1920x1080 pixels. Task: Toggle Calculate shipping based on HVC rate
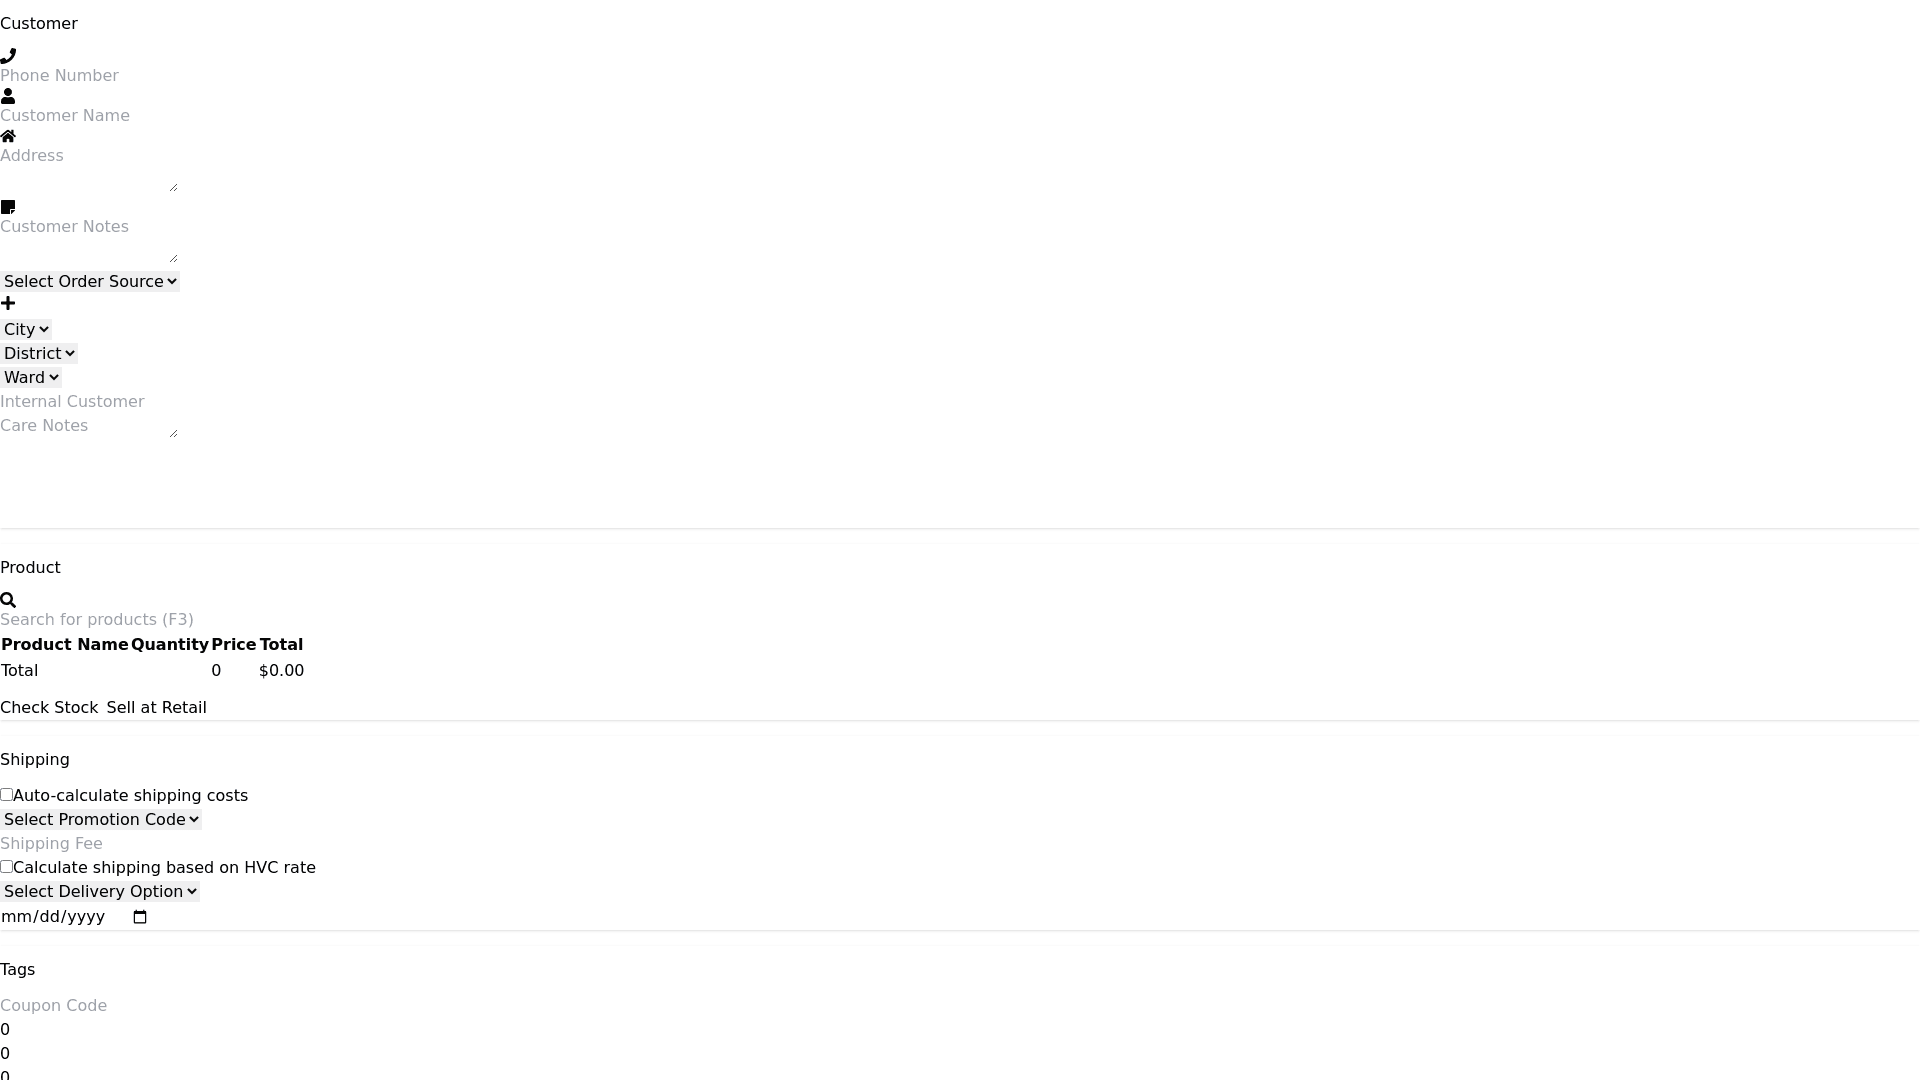(x=6, y=867)
